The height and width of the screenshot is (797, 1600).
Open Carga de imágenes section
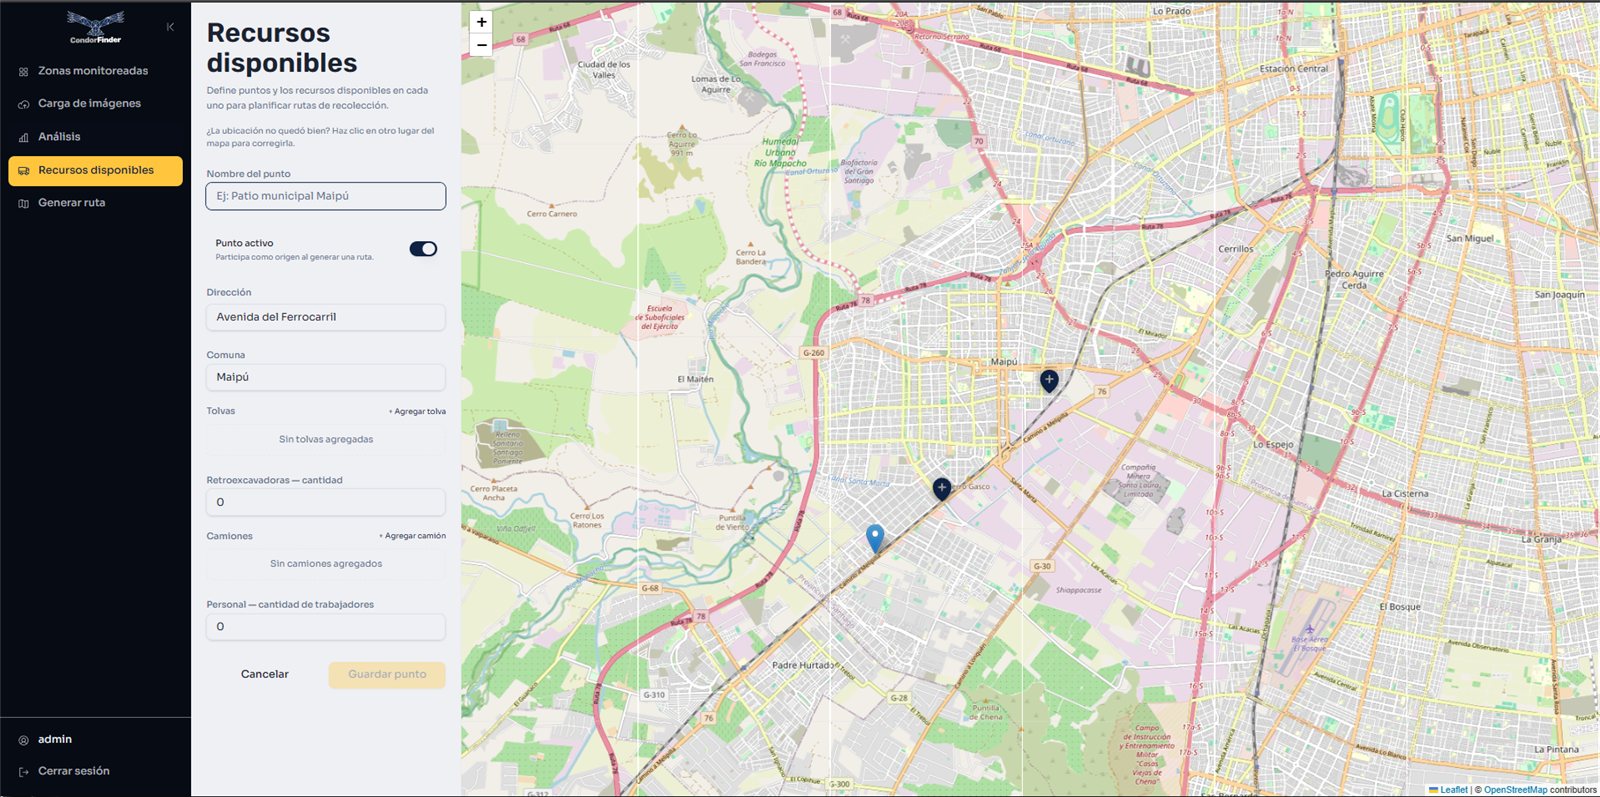[89, 103]
